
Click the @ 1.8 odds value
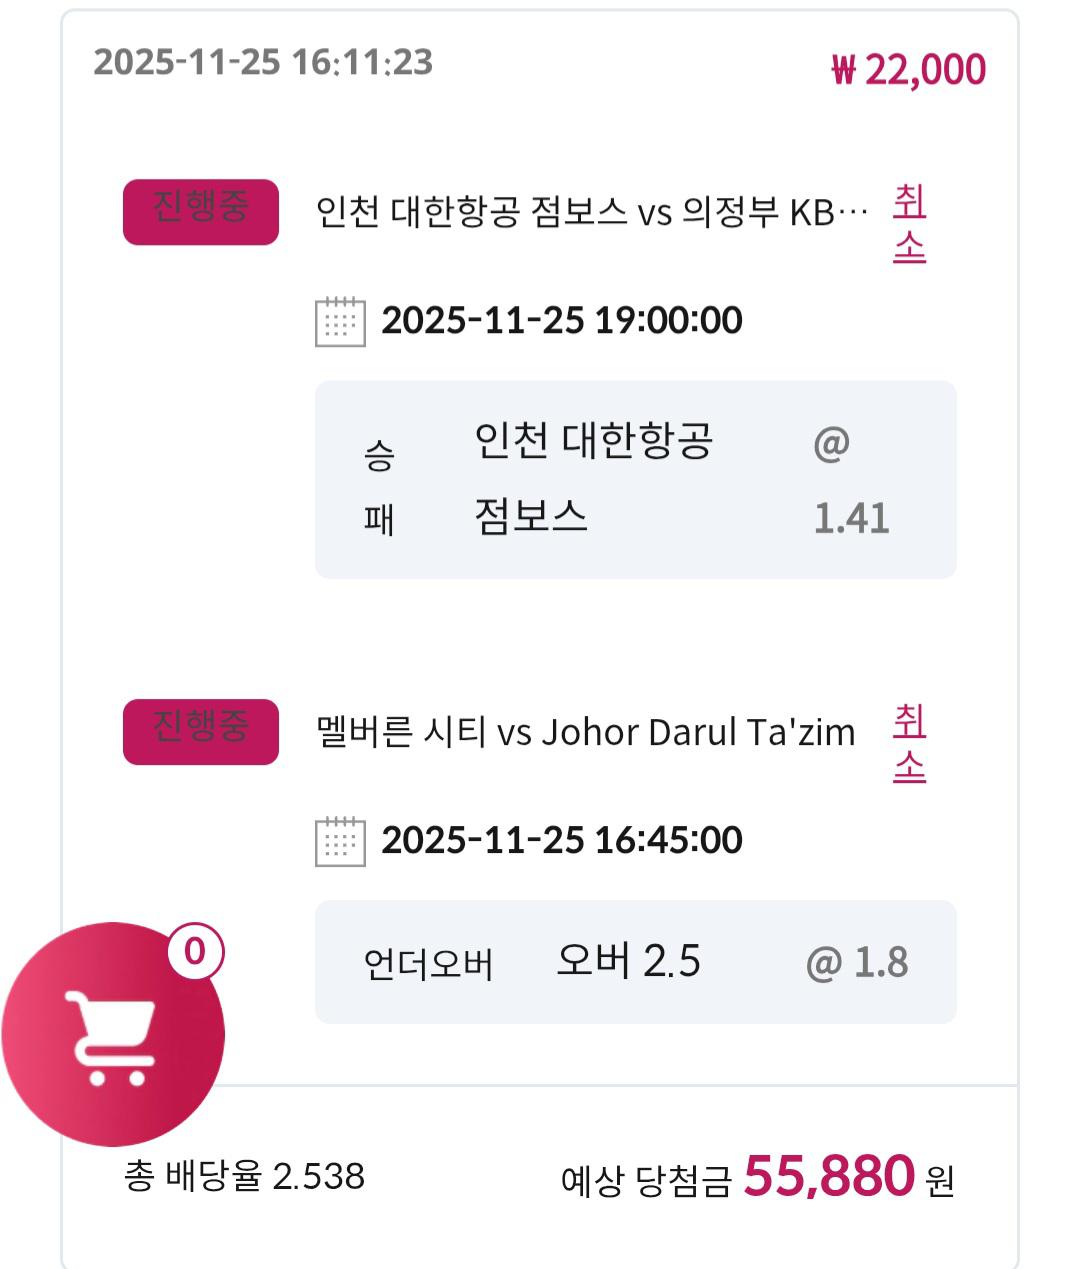(x=857, y=962)
